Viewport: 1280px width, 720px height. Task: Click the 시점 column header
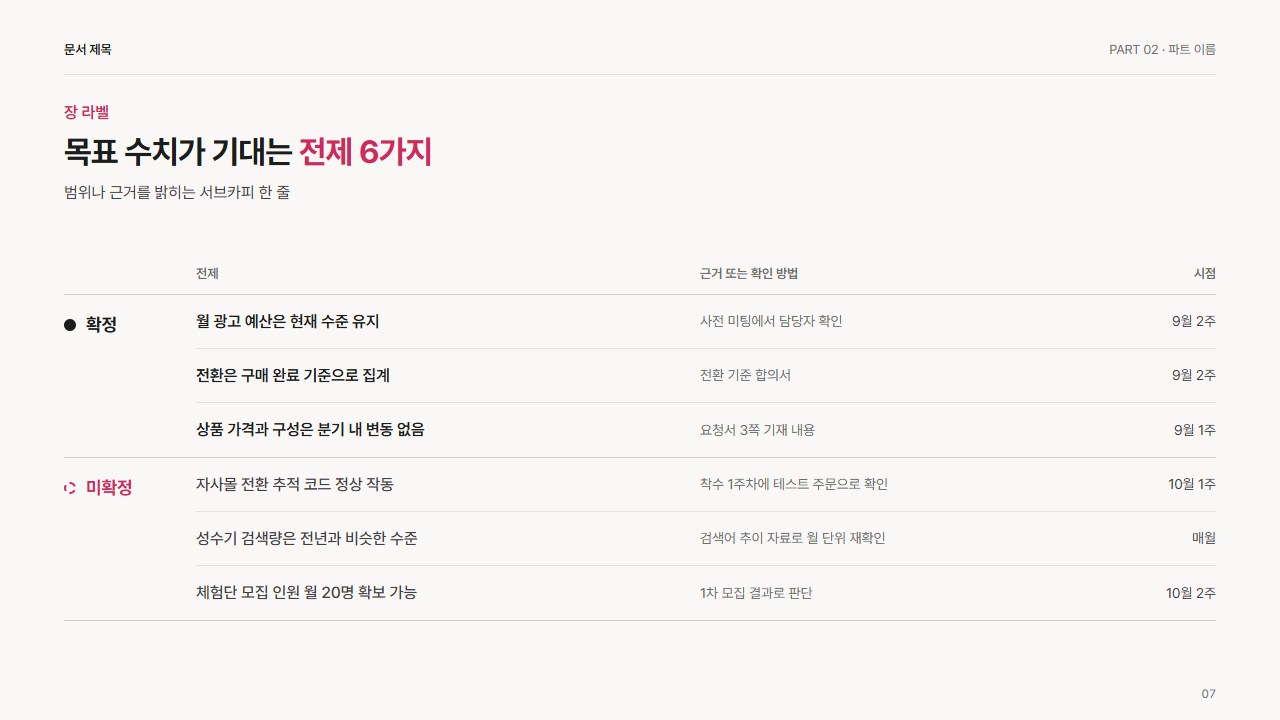(1205, 273)
